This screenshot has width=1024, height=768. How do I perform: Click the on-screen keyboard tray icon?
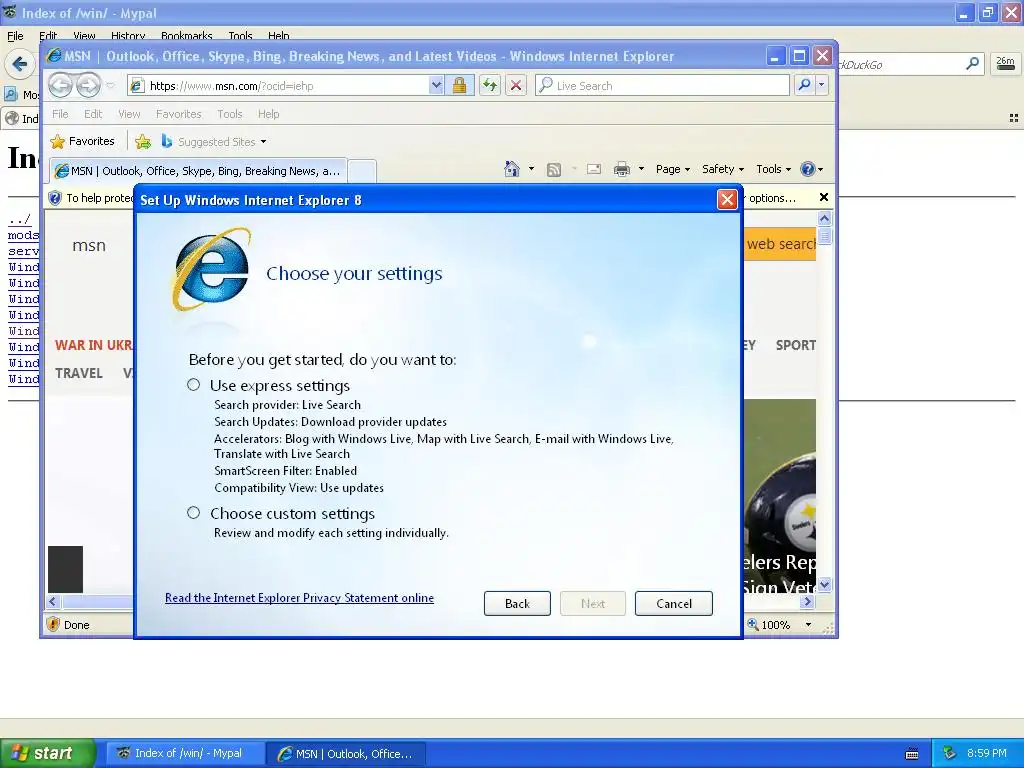[x=912, y=754]
